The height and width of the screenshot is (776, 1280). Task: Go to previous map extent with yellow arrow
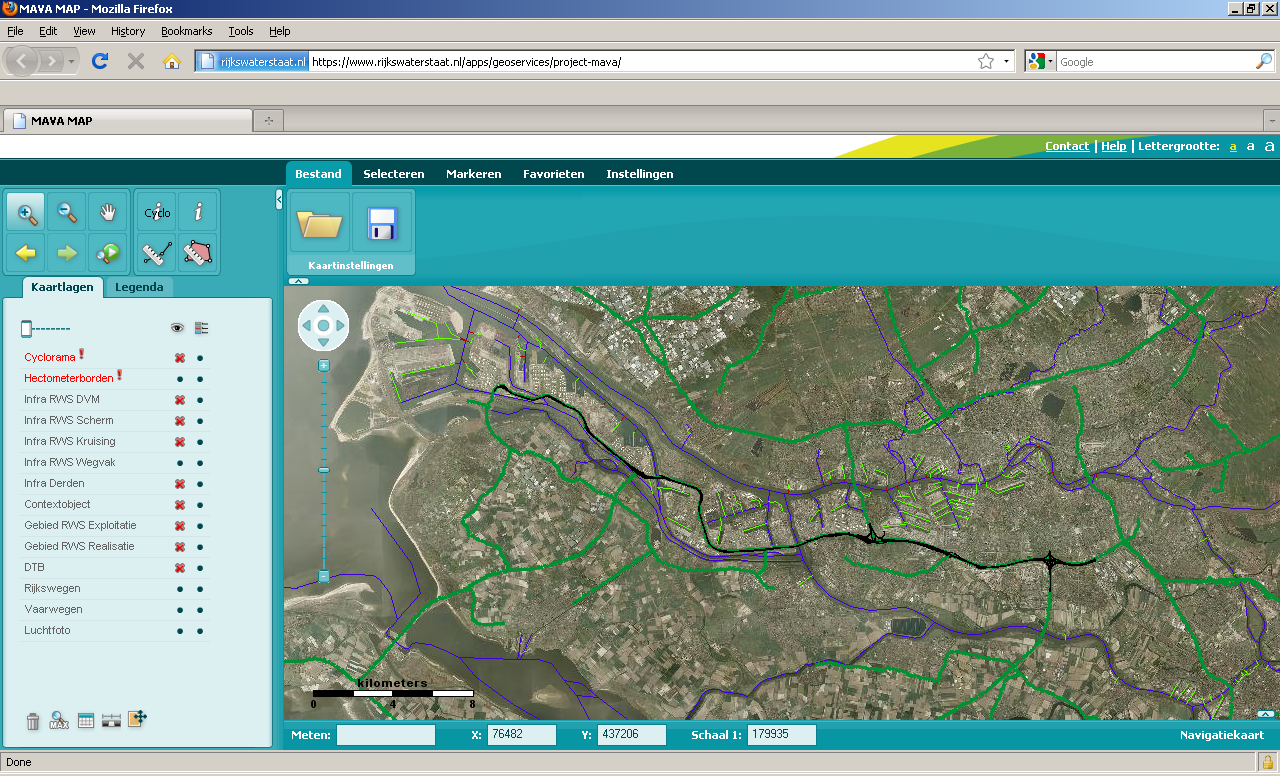click(x=27, y=253)
